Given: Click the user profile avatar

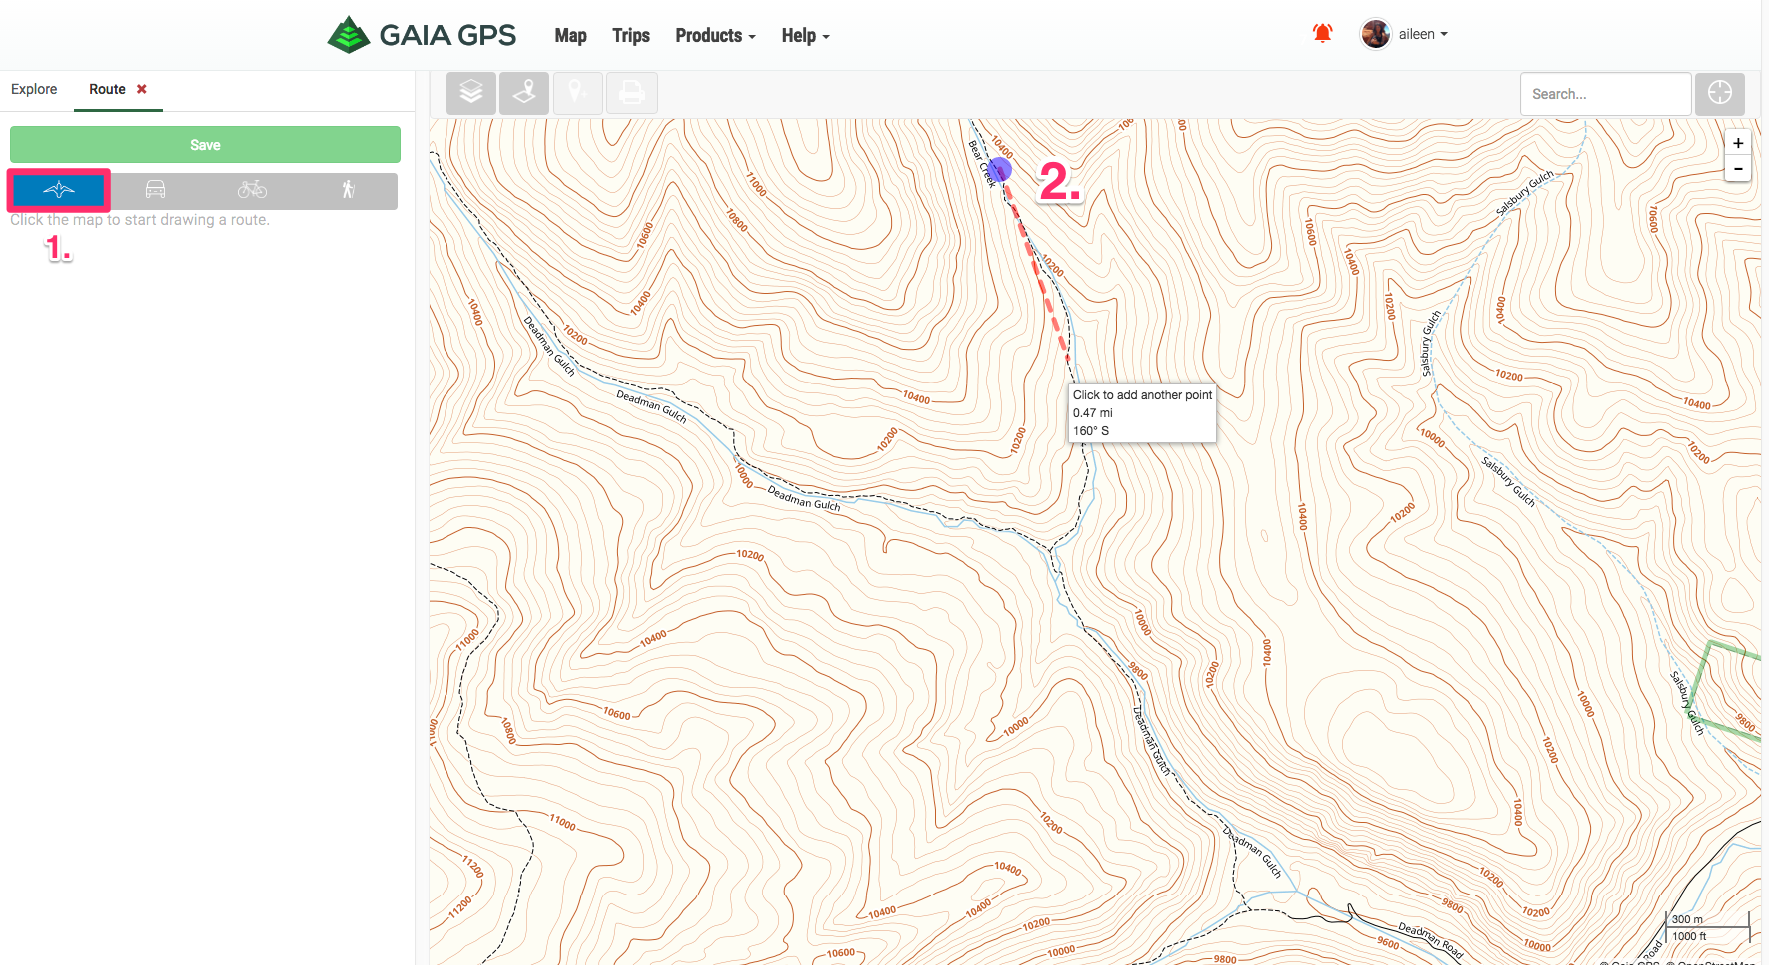Looking at the screenshot, I should 1375,34.
